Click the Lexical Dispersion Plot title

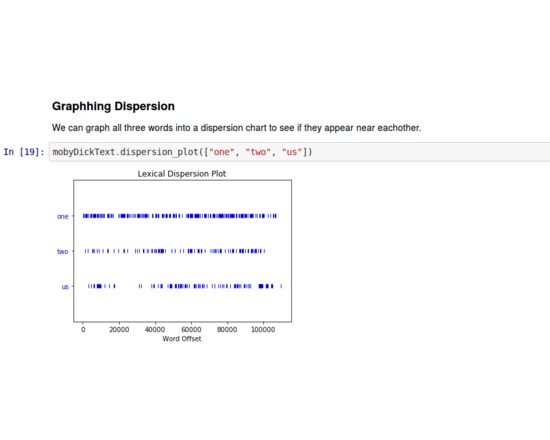182,174
